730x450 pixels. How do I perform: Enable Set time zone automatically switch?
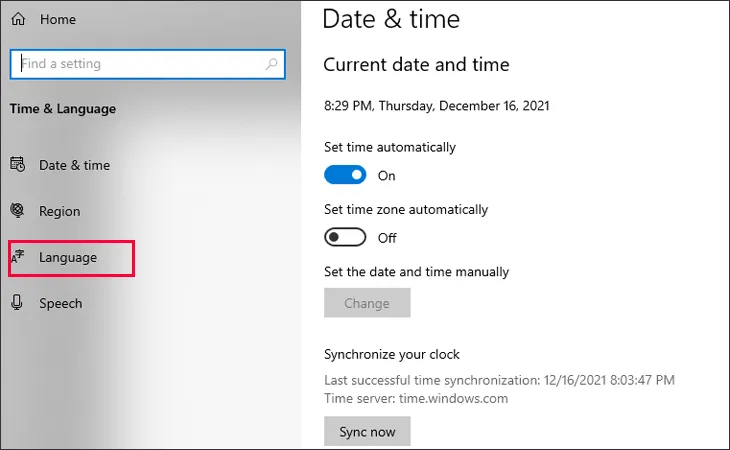346,238
